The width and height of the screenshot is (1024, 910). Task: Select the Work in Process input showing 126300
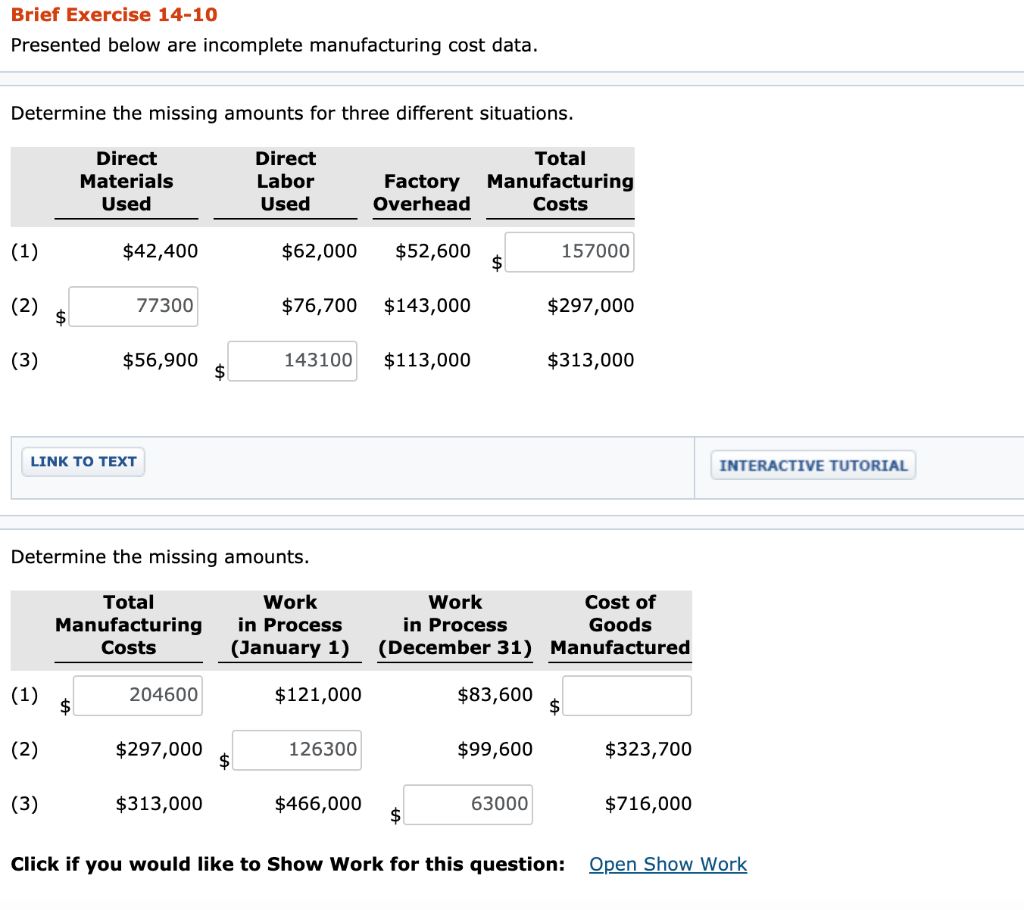tap(296, 750)
